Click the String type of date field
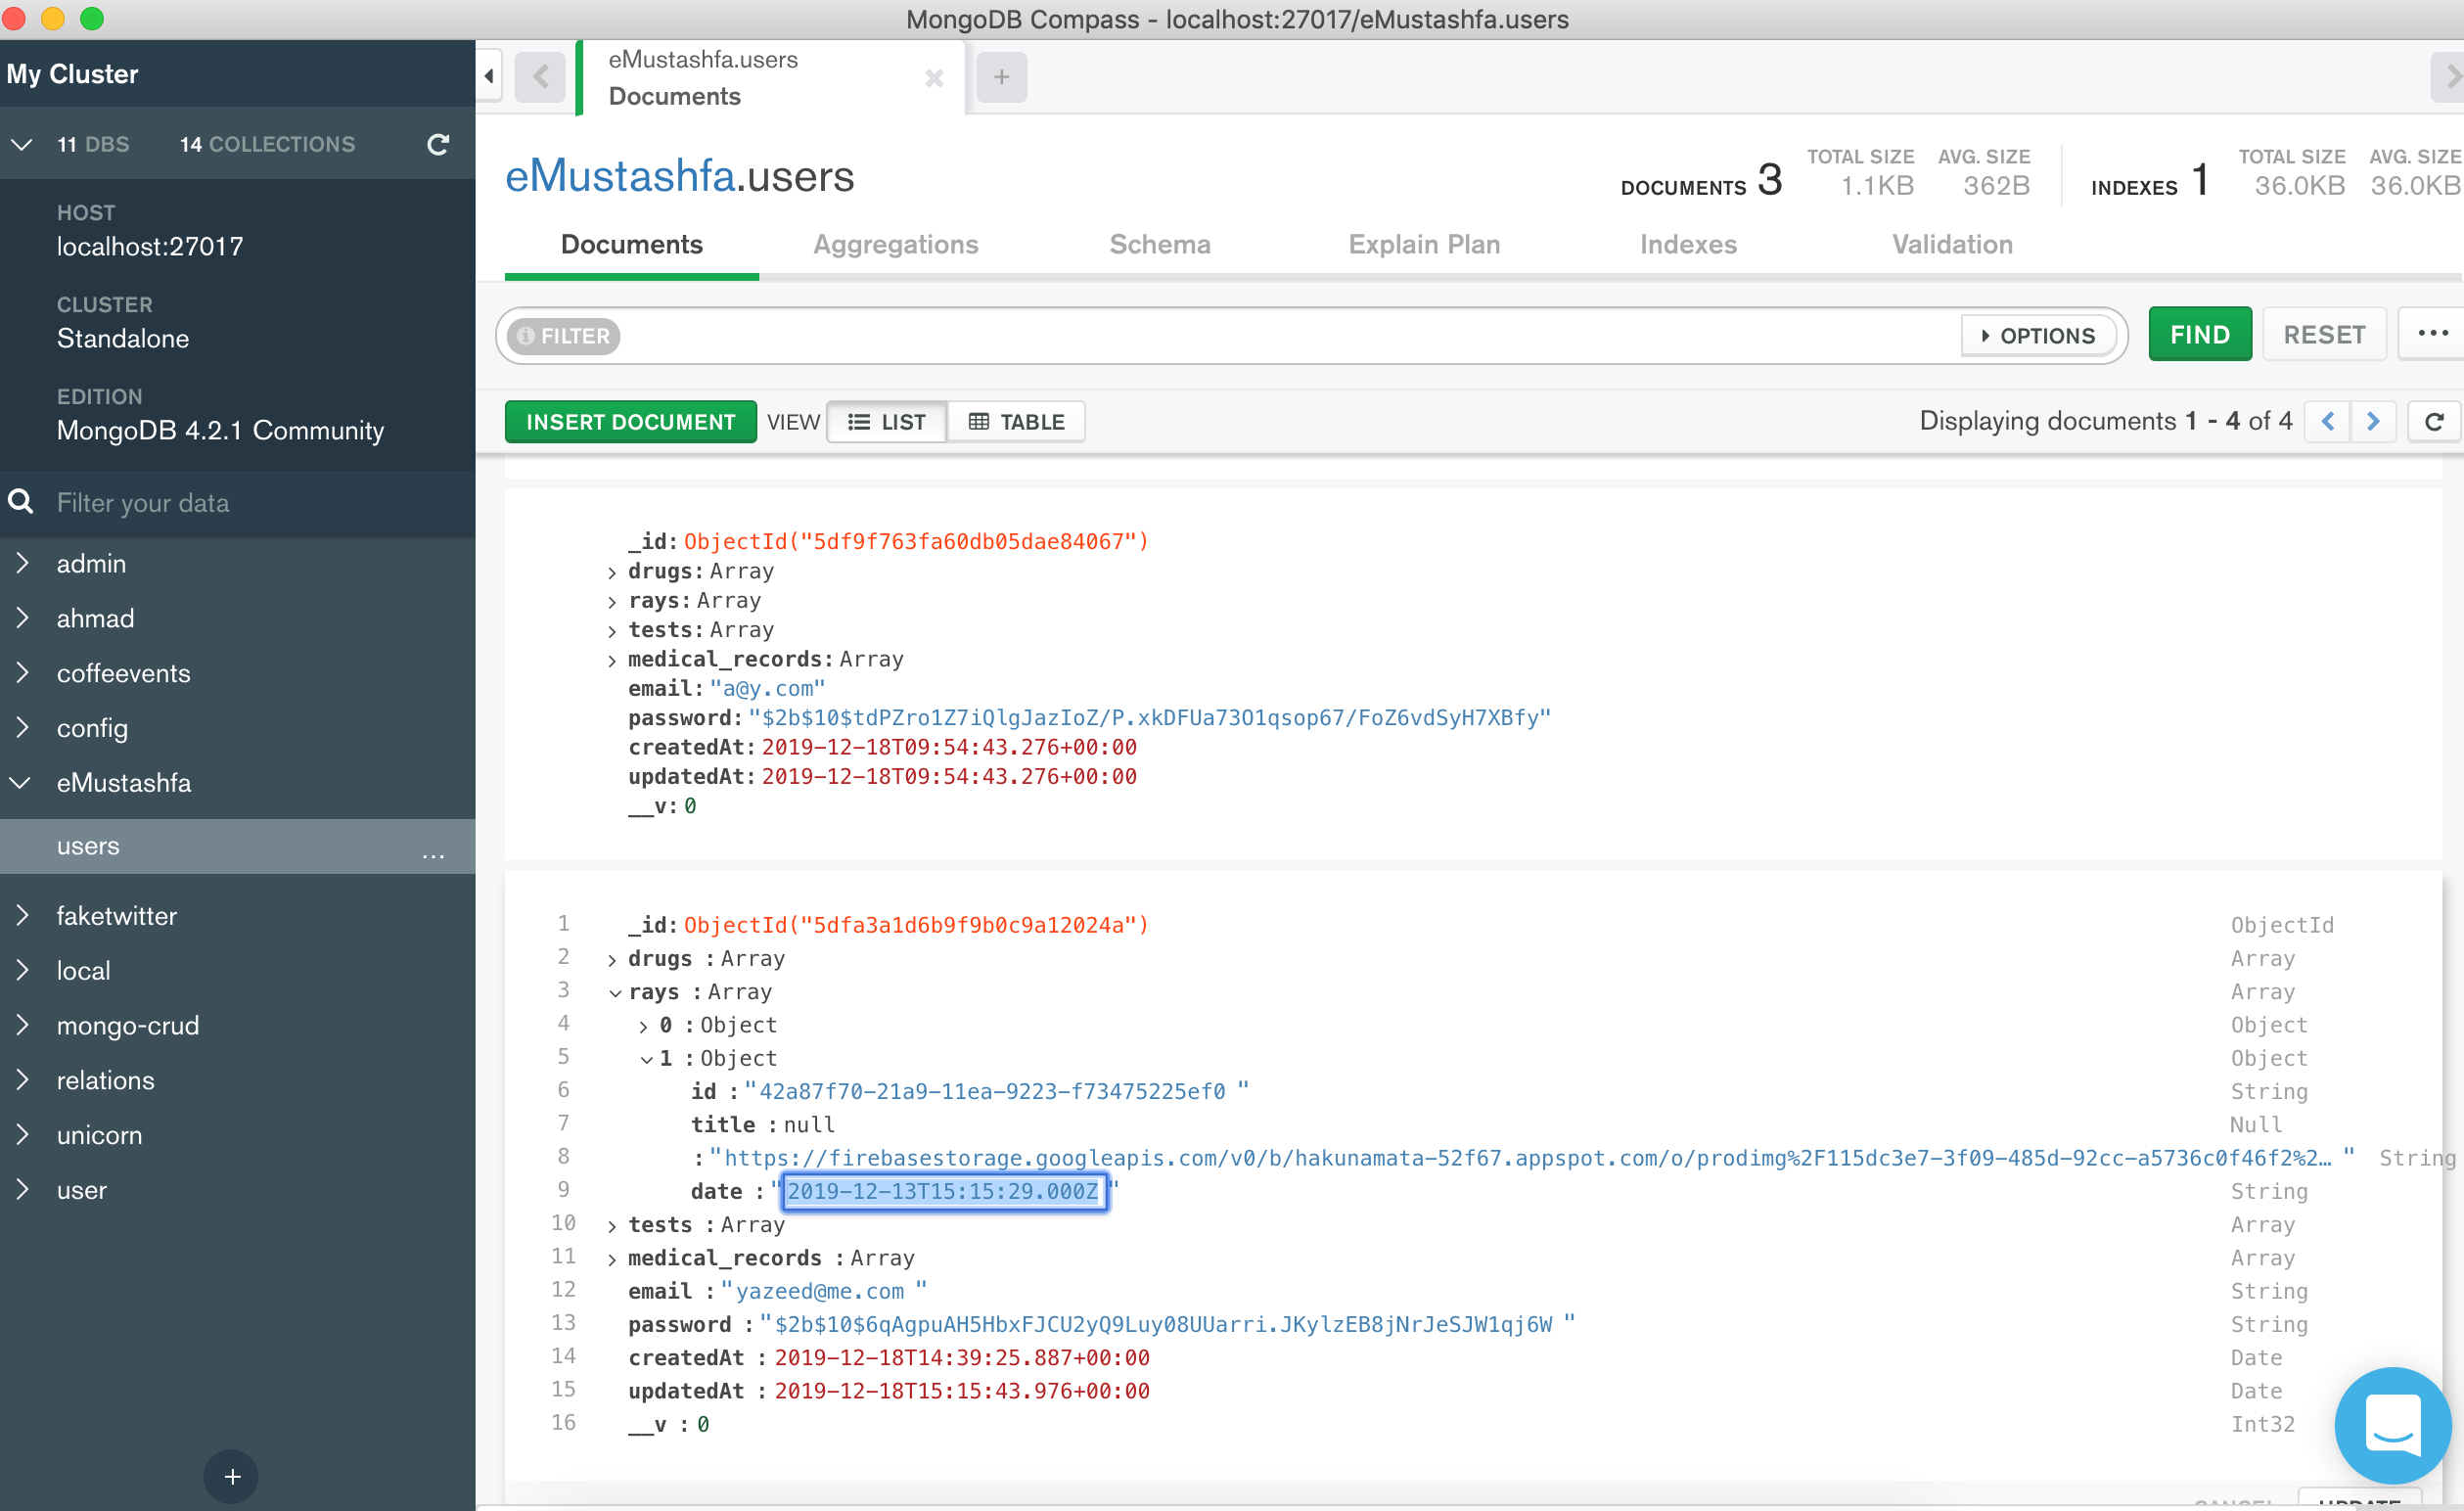This screenshot has width=2464, height=1511. point(2269,1191)
